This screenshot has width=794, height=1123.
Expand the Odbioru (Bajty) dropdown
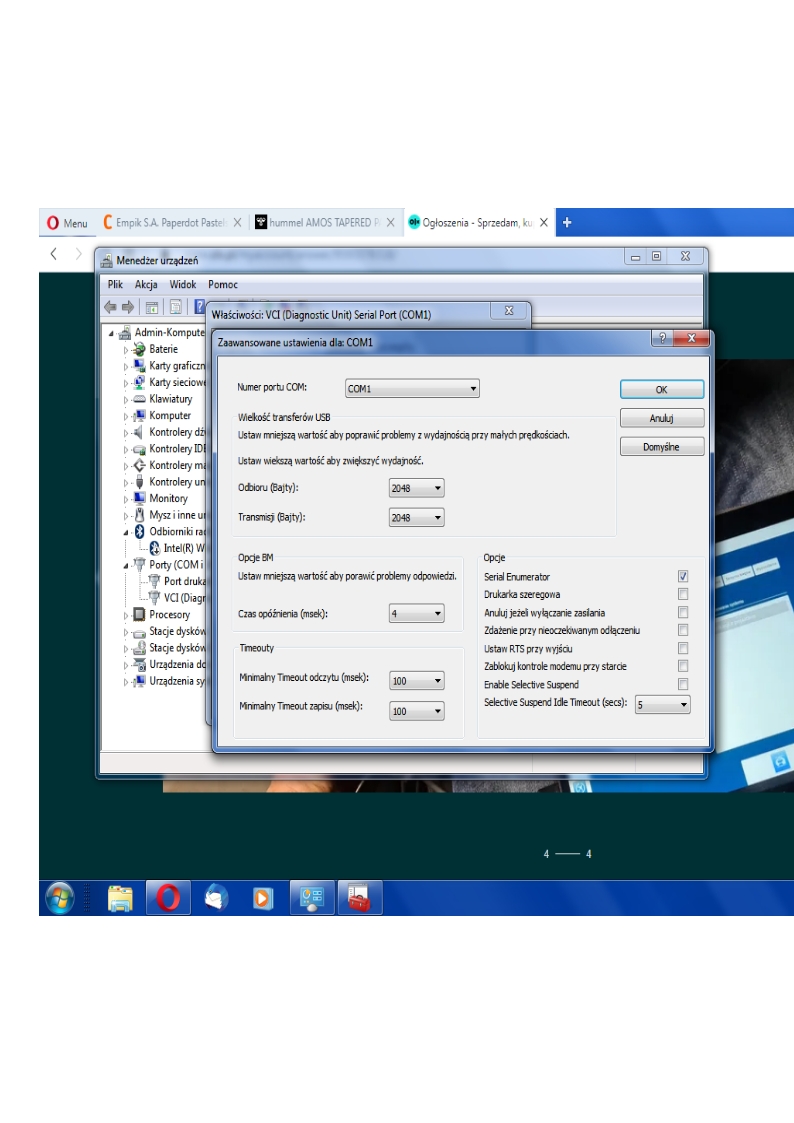tap(416, 488)
